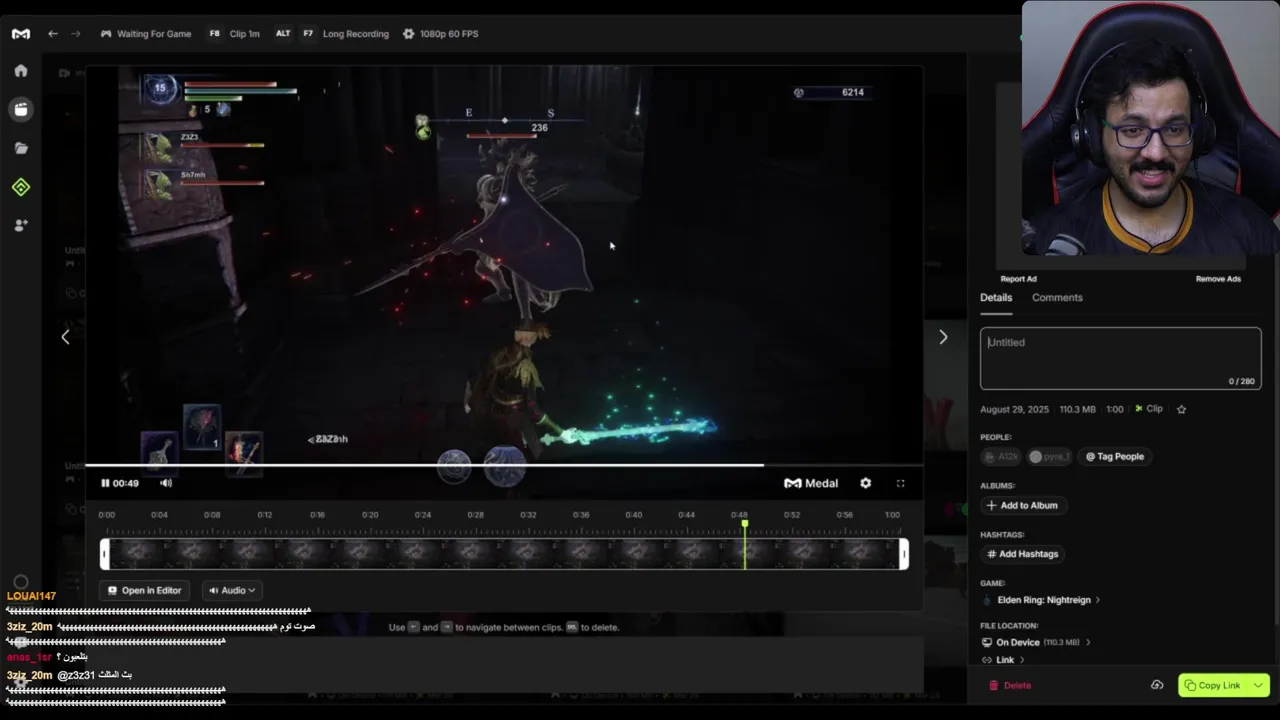1280x720 pixels.
Task: Open the folders sidebar icon
Action: tap(21, 148)
